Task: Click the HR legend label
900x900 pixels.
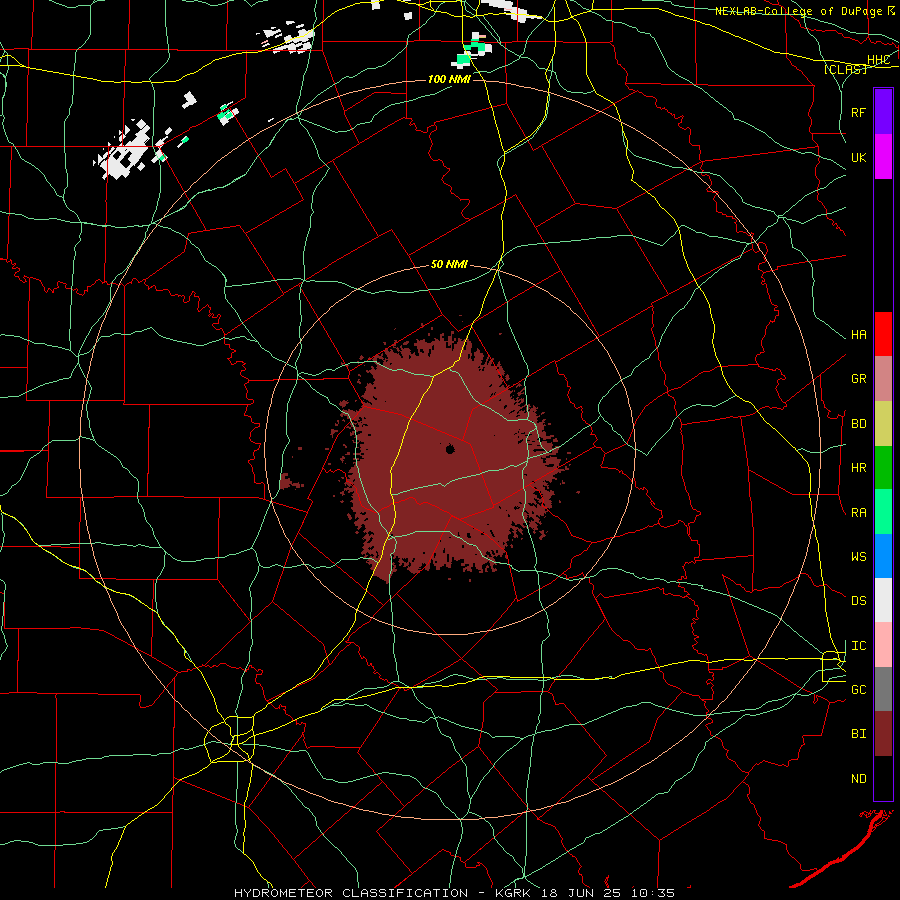Action: tap(859, 468)
